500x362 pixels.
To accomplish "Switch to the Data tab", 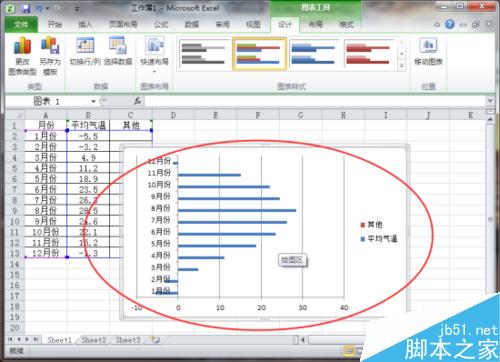I will tap(192, 24).
